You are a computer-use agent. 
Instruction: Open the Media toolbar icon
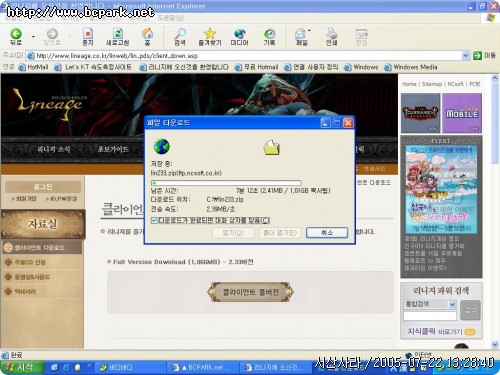pyautogui.click(x=239, y=37)
